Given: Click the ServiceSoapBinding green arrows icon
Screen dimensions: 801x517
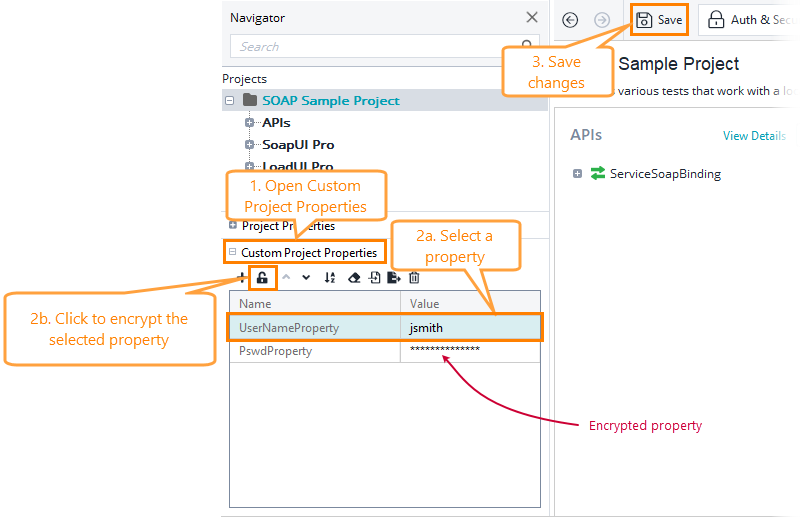Looking at the screenshot, I should tap(598, 173).
